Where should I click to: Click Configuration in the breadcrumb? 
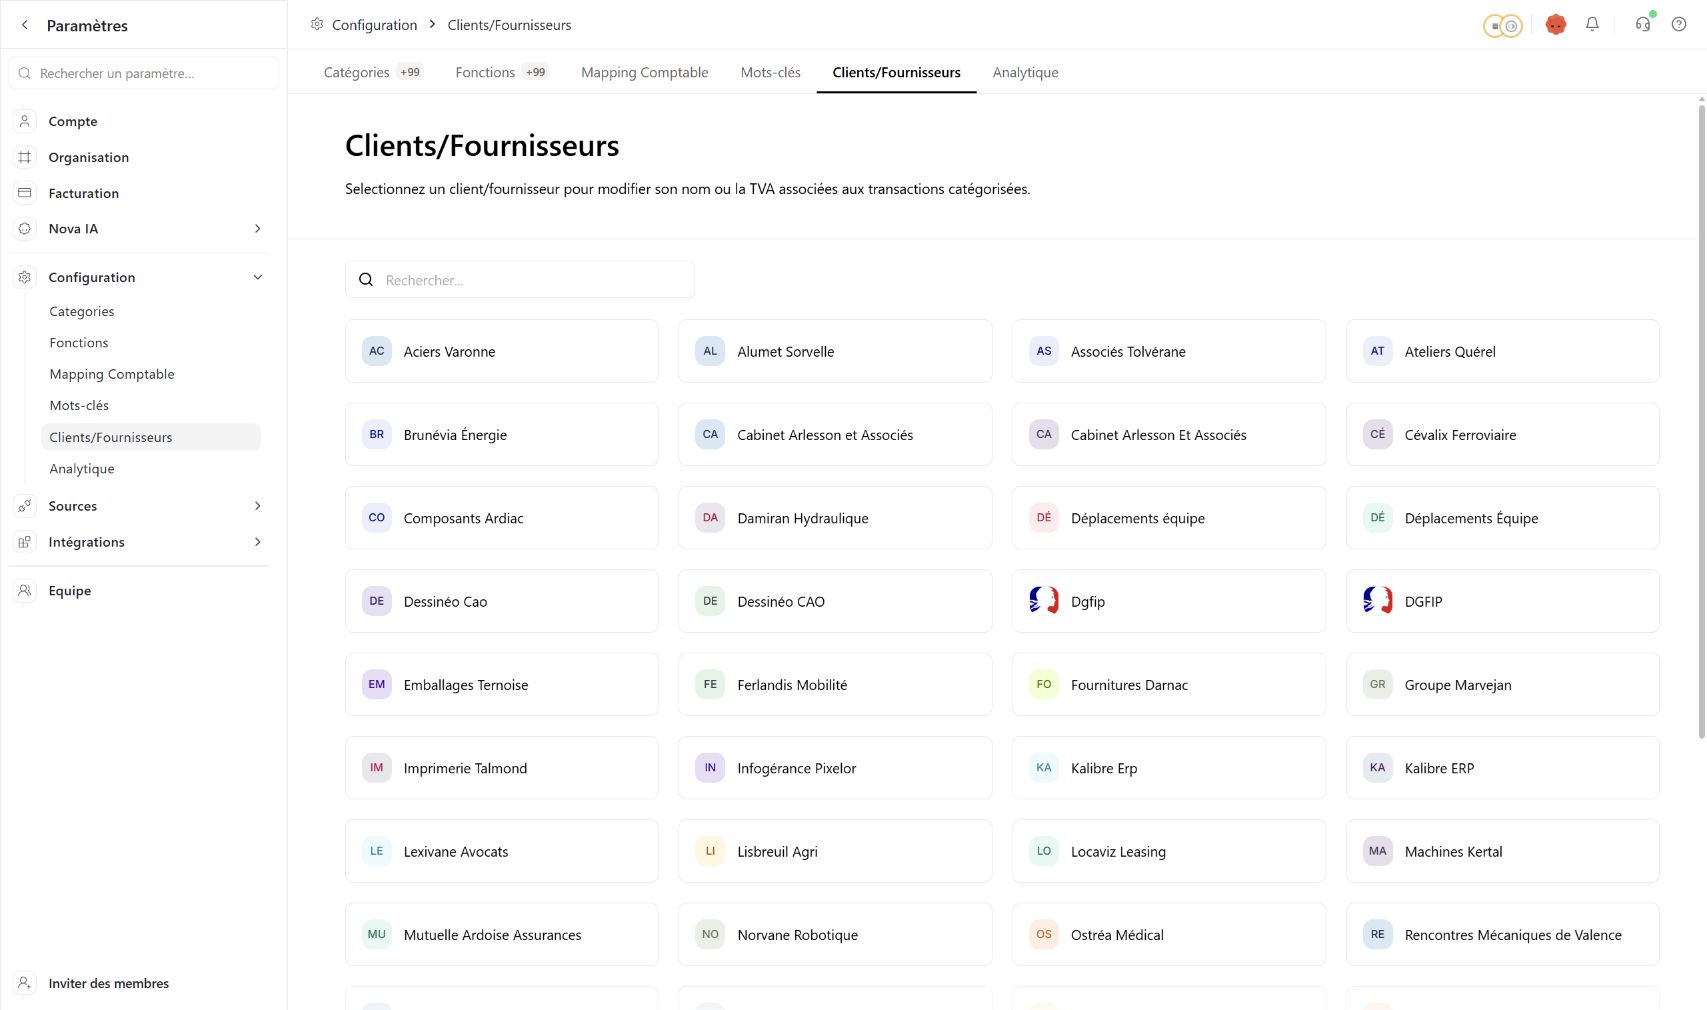375,25
